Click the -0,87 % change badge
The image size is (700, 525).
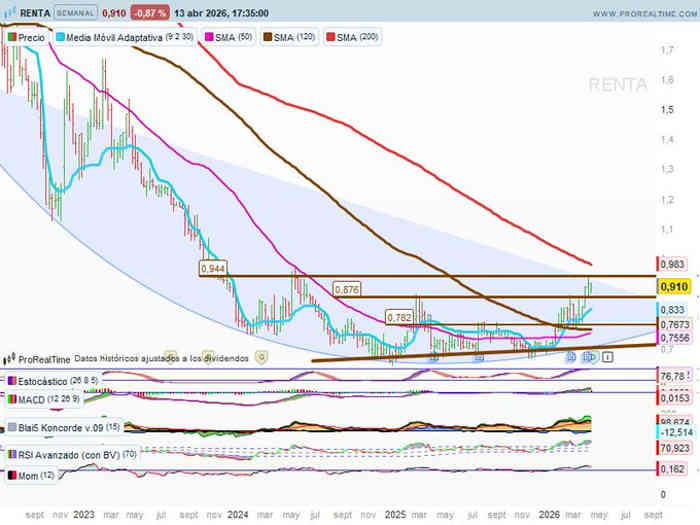tap(149, 15)
